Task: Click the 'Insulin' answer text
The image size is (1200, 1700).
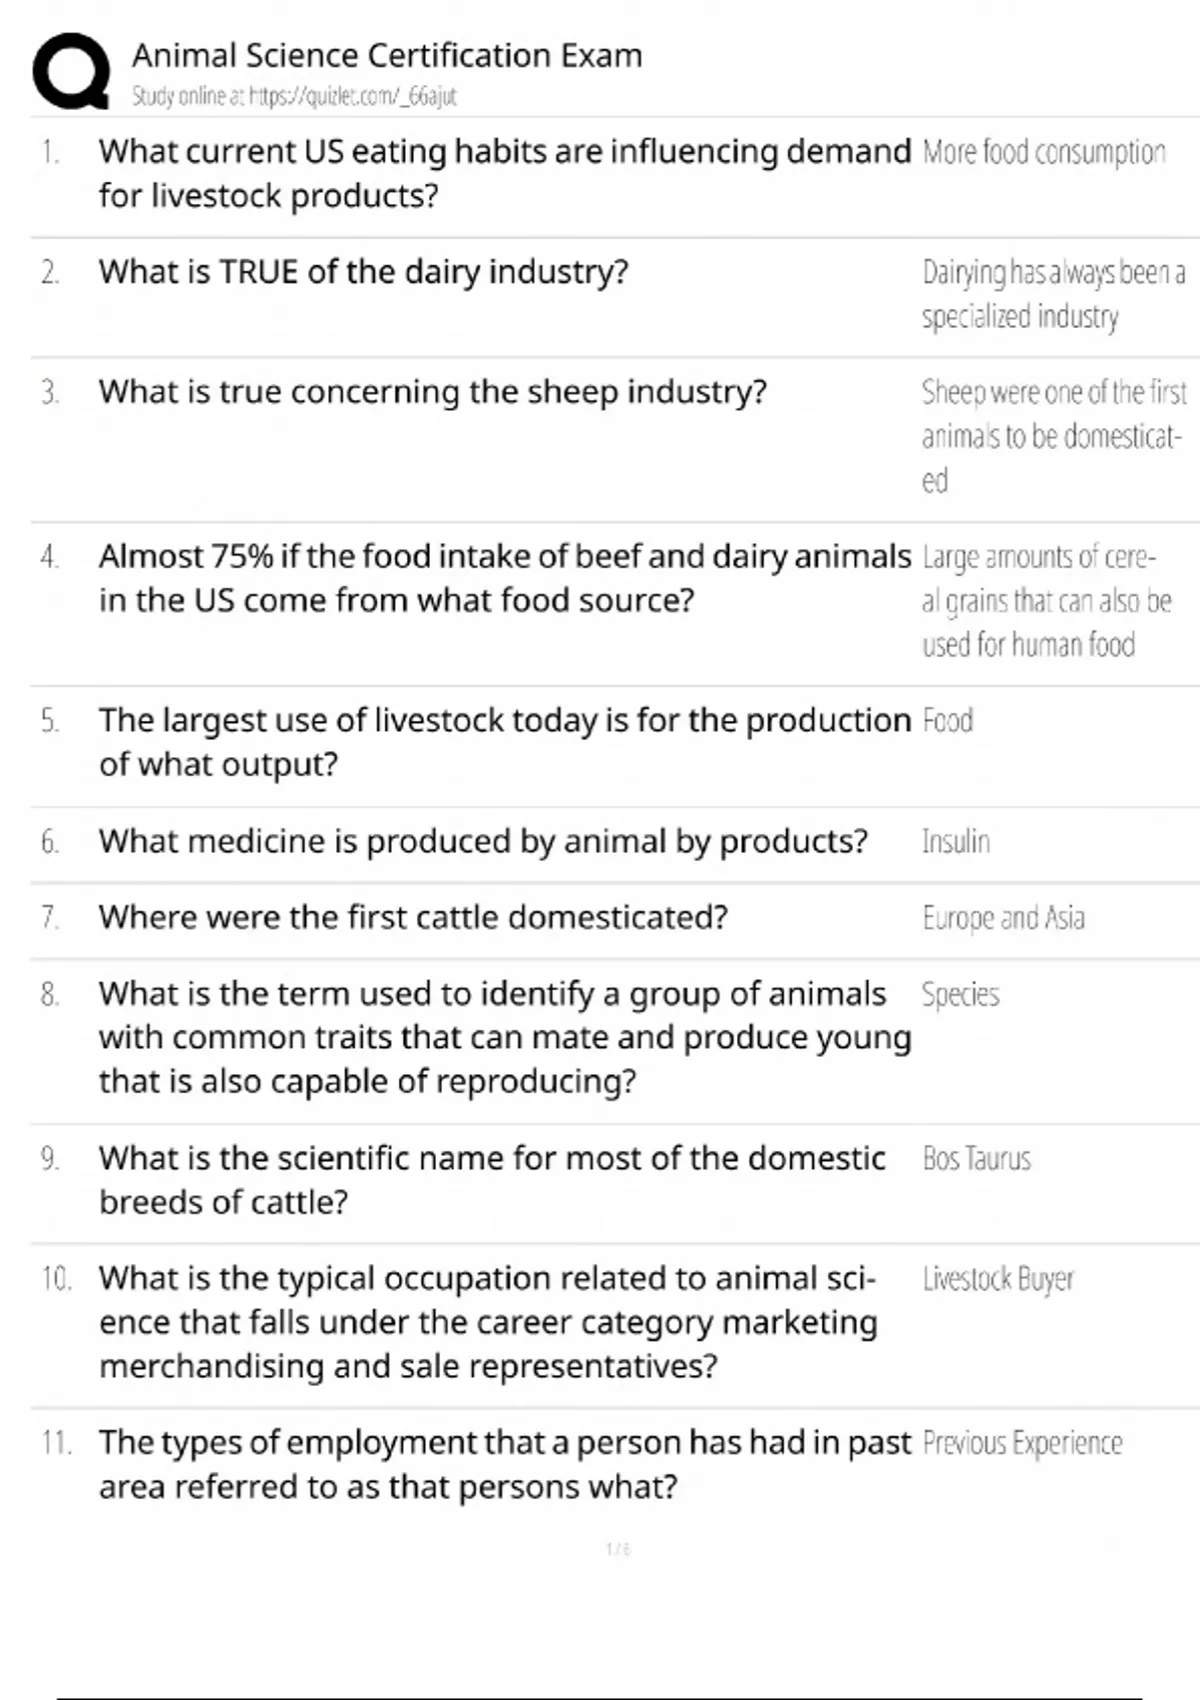Action: pyautogui.click(x=956, y=842)
